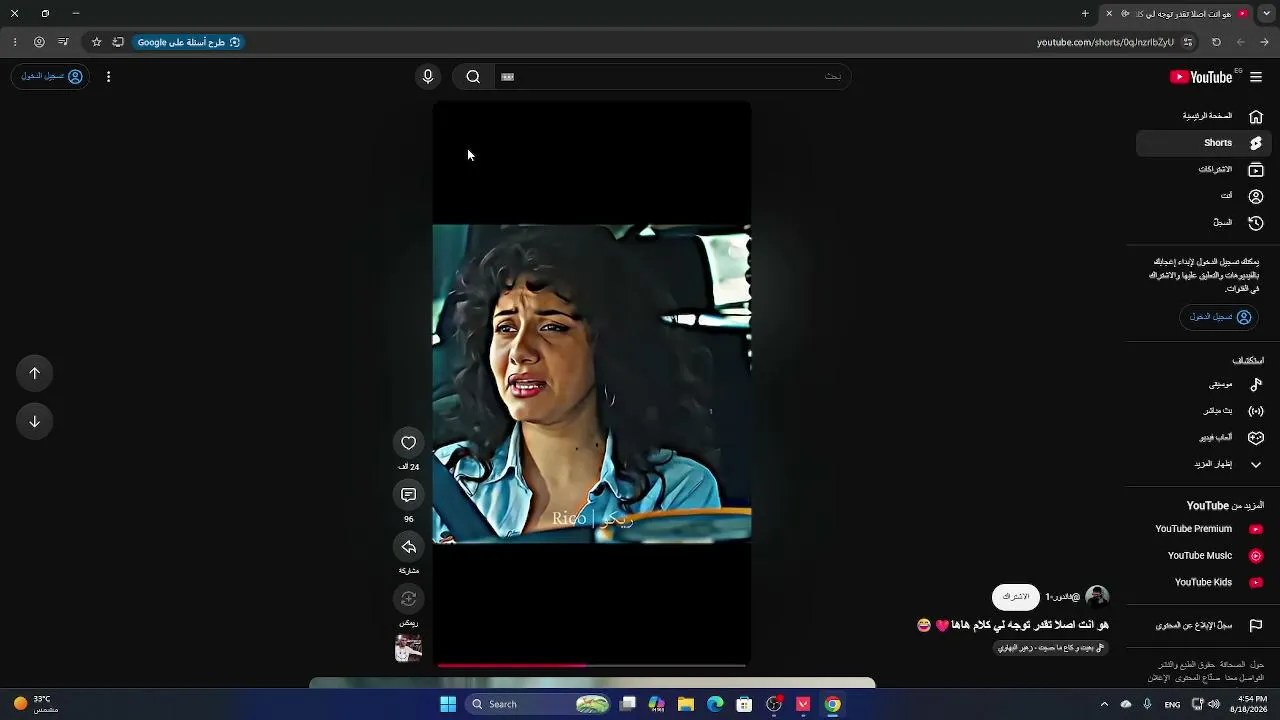
Task: Share this short using the arrow icon
Action: pos(408,547)
